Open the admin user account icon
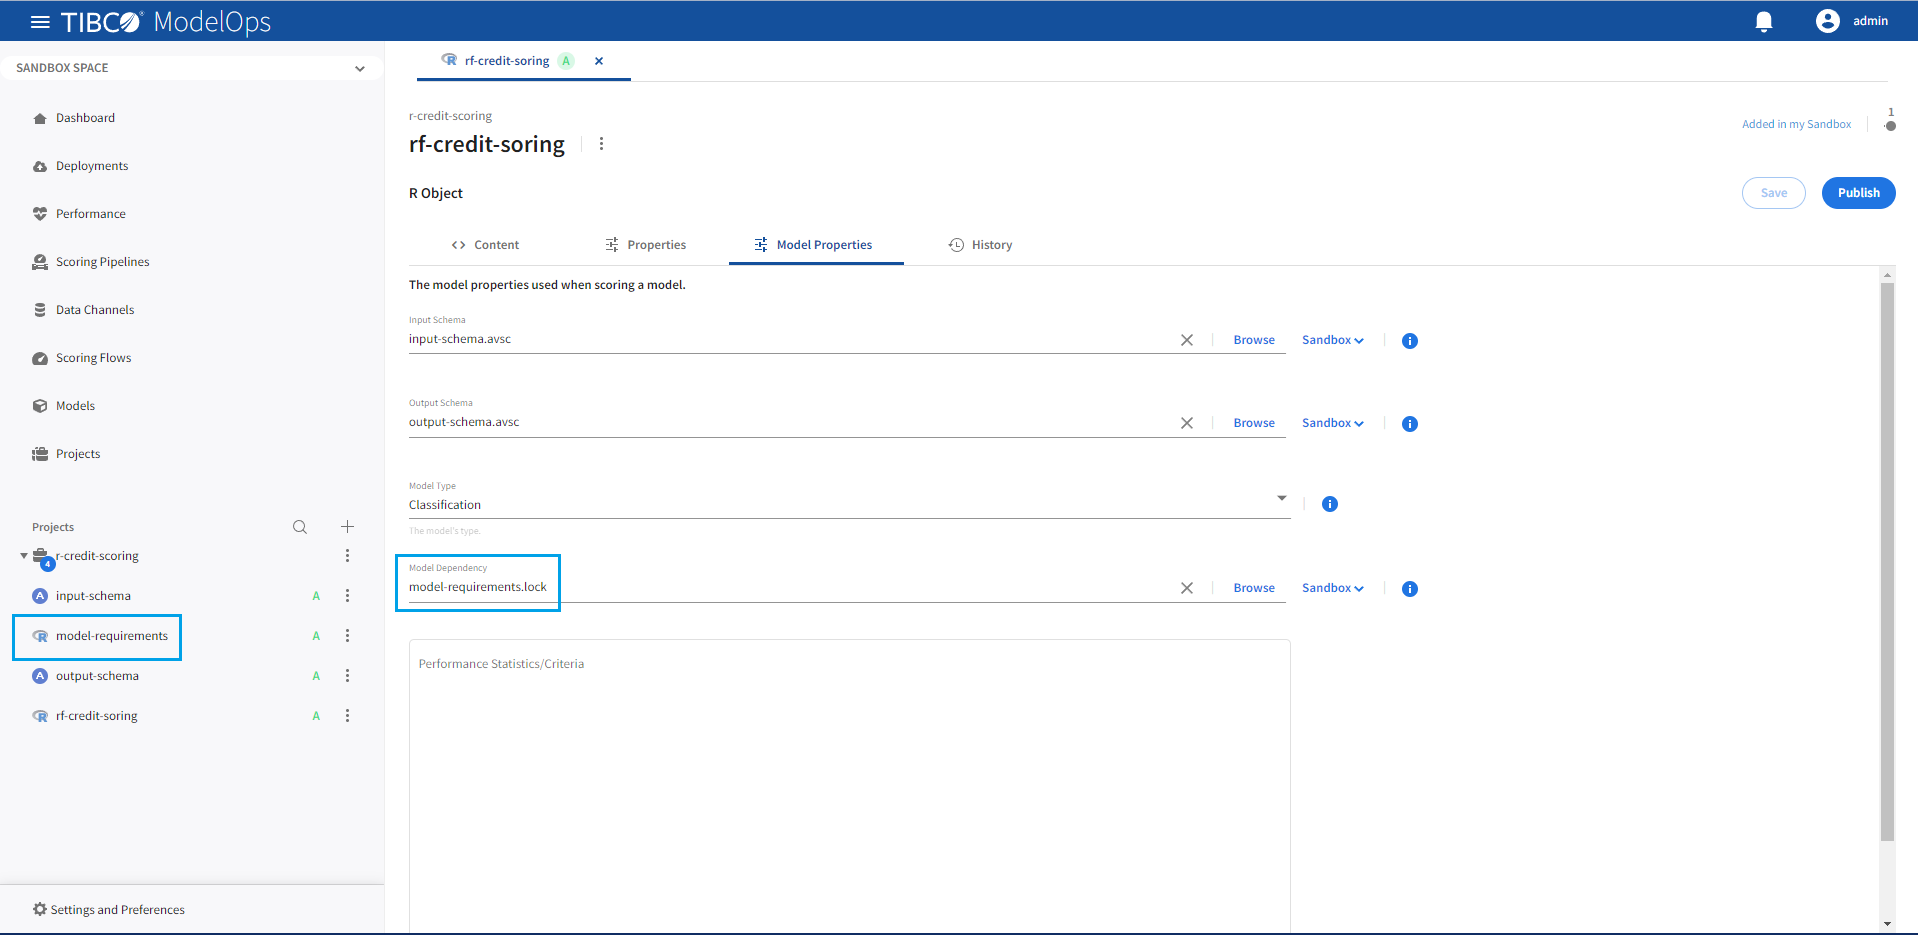1918x935 pixels. point(1827,21)
